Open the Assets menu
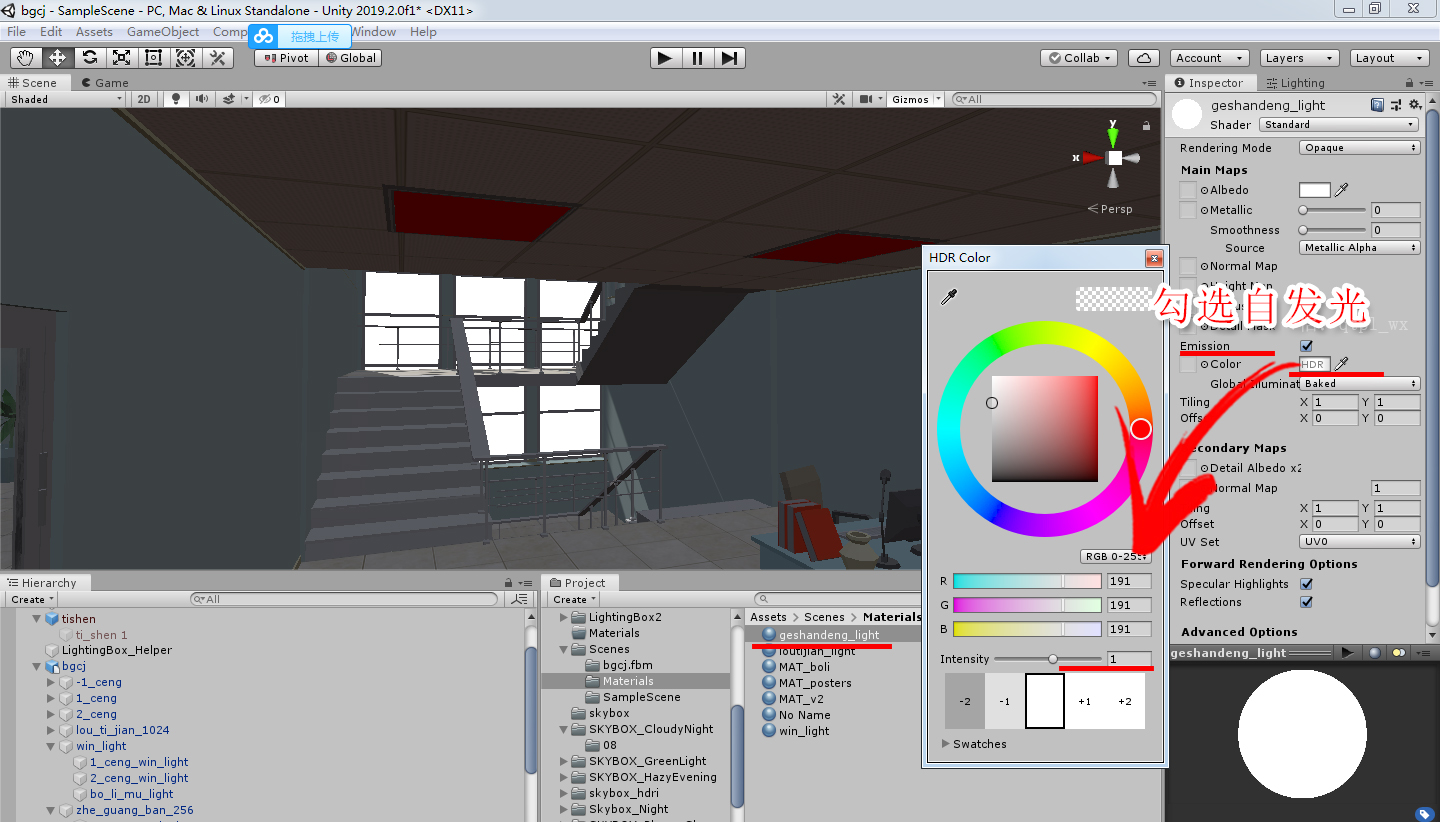 [94, 32]
